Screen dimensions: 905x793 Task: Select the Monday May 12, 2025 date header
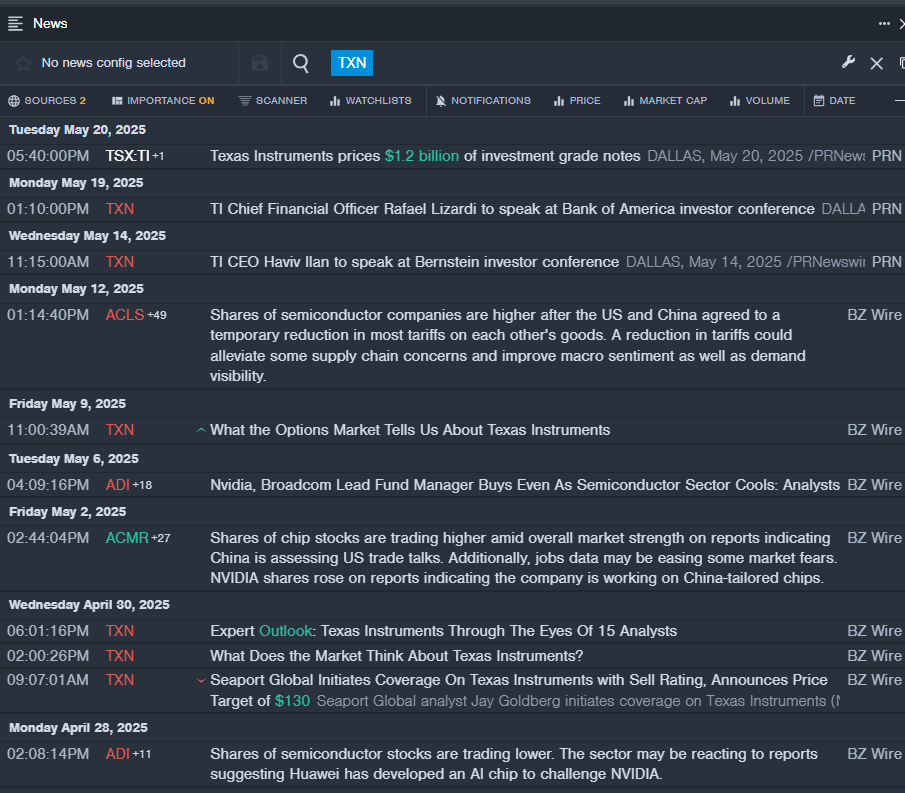76,289
